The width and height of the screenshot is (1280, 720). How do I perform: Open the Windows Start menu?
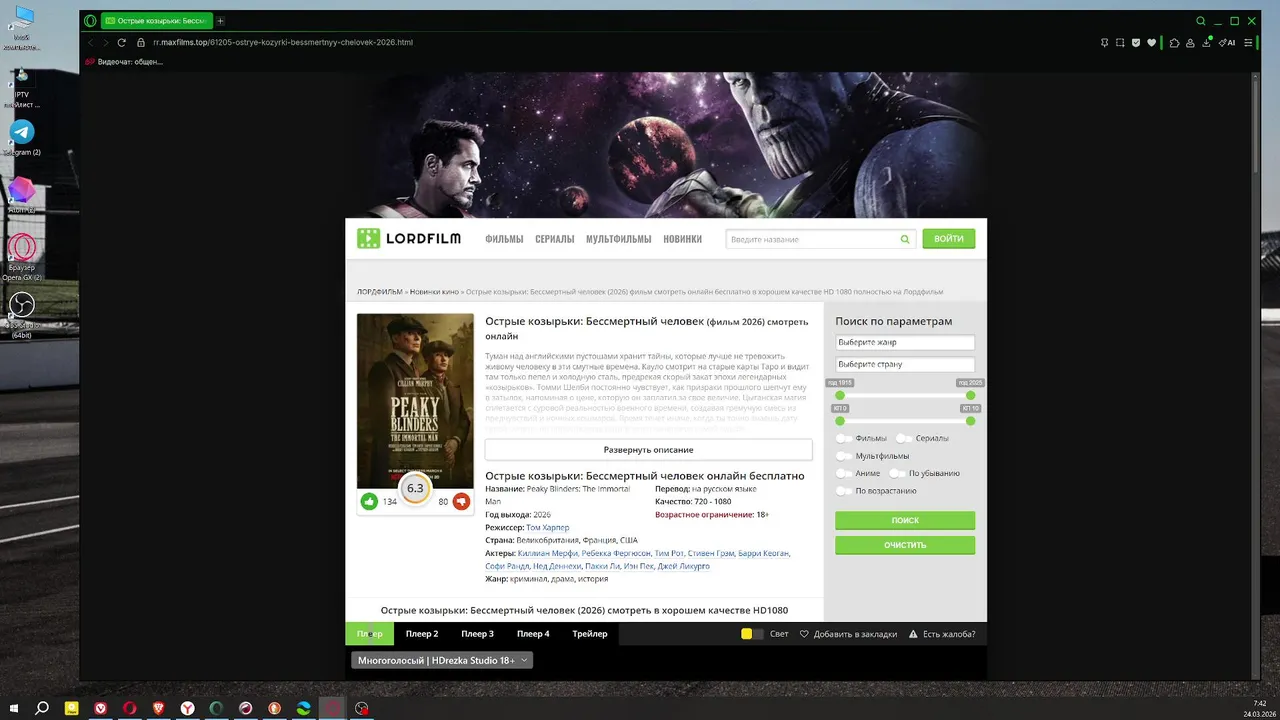[14, 708]
